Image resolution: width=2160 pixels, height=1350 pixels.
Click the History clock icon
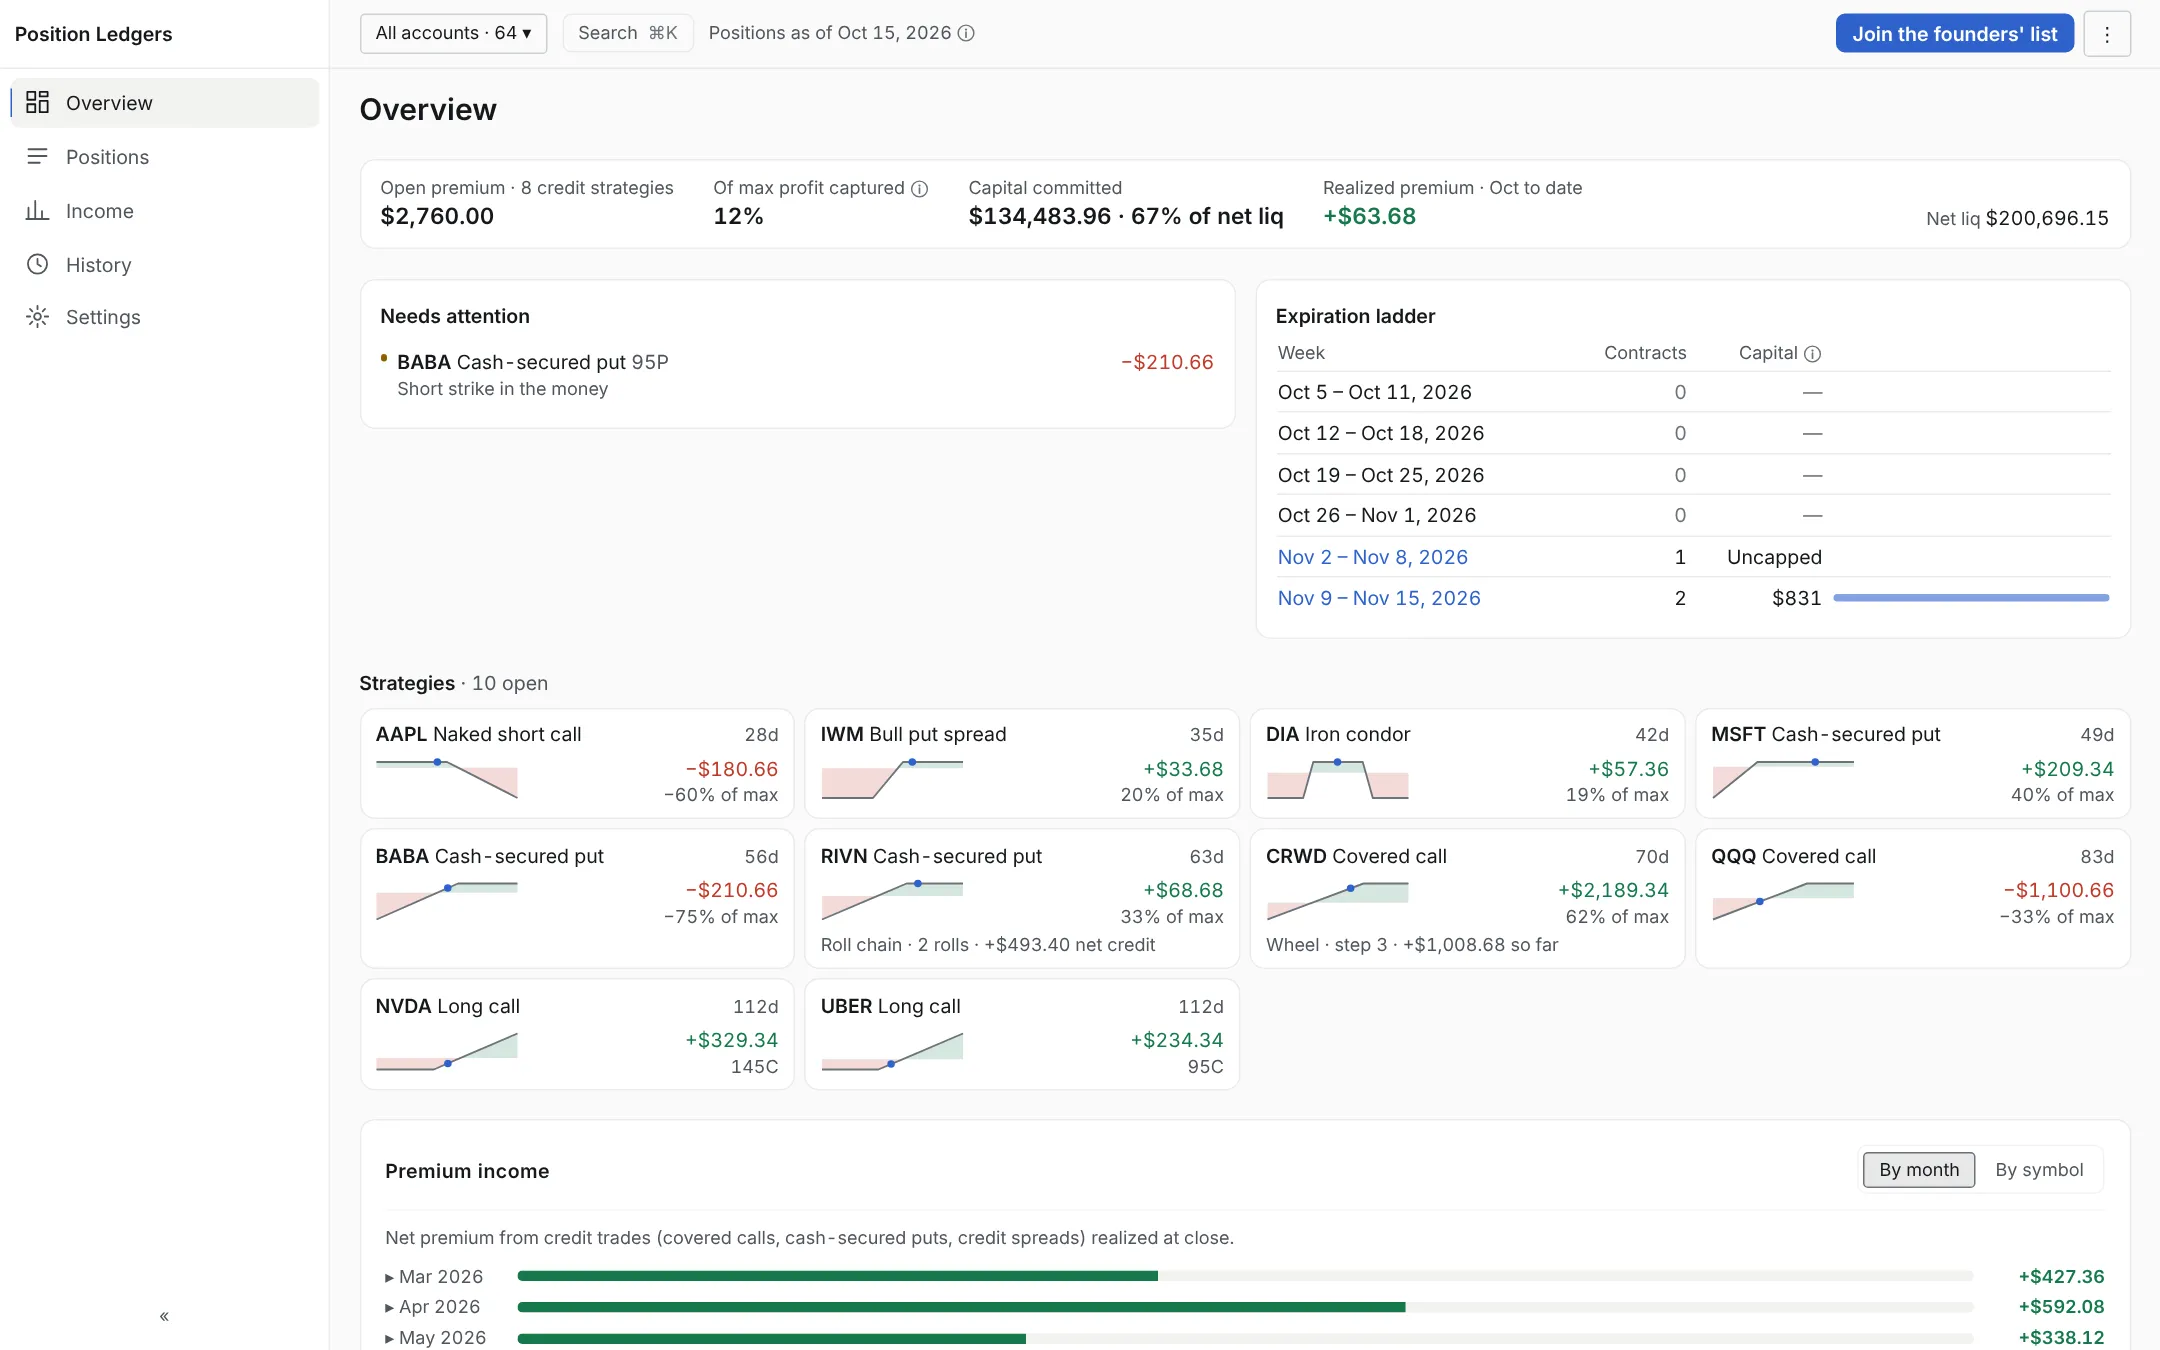pyautogui.click(x=37, y=264)
